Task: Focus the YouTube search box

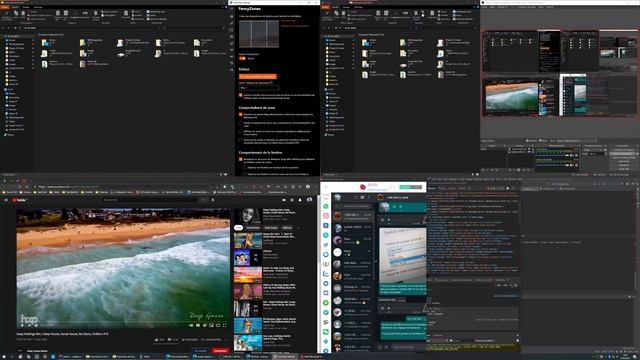Action: click(150, 200)
